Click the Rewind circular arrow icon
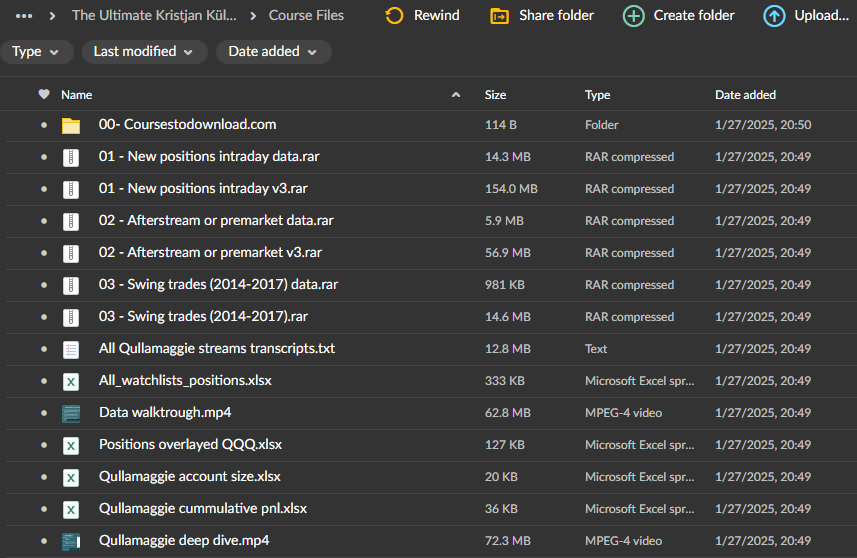 click(394, 16)
